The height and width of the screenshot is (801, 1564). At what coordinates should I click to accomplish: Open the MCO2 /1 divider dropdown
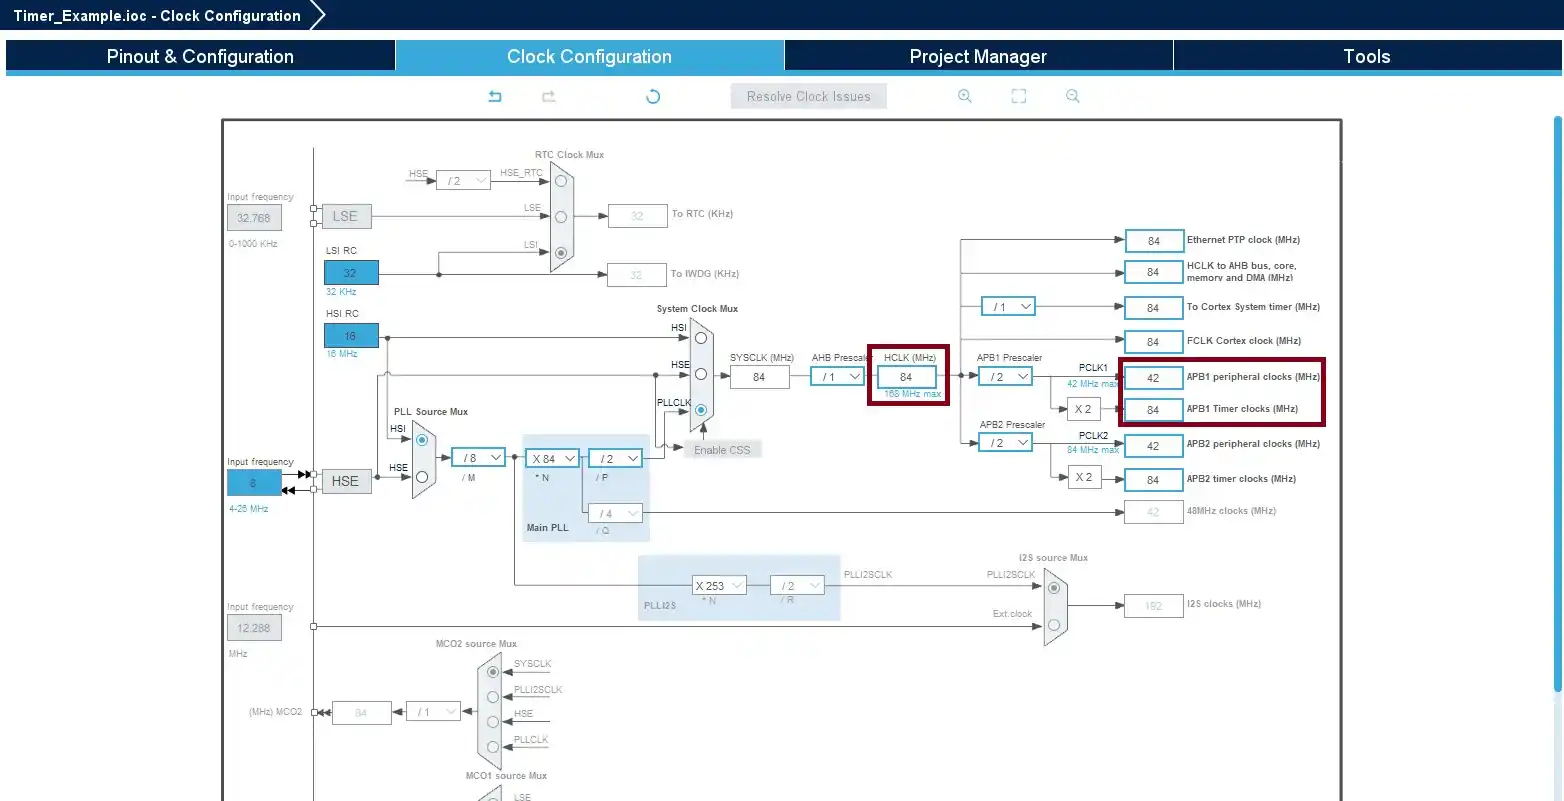click(433, 711)
